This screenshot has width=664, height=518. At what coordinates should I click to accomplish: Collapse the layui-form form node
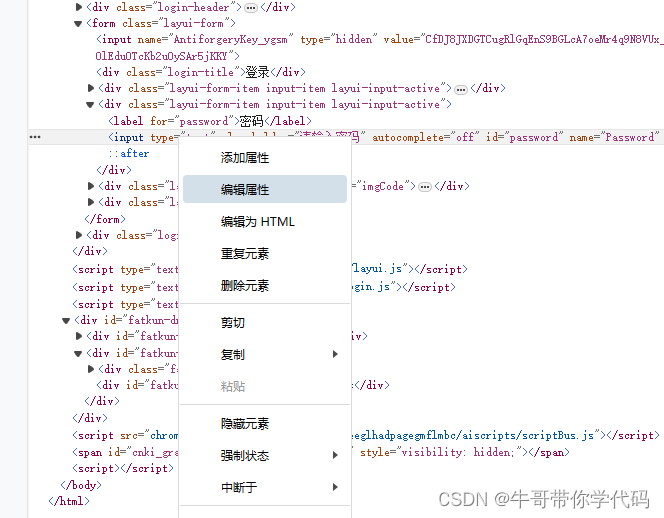78,23
